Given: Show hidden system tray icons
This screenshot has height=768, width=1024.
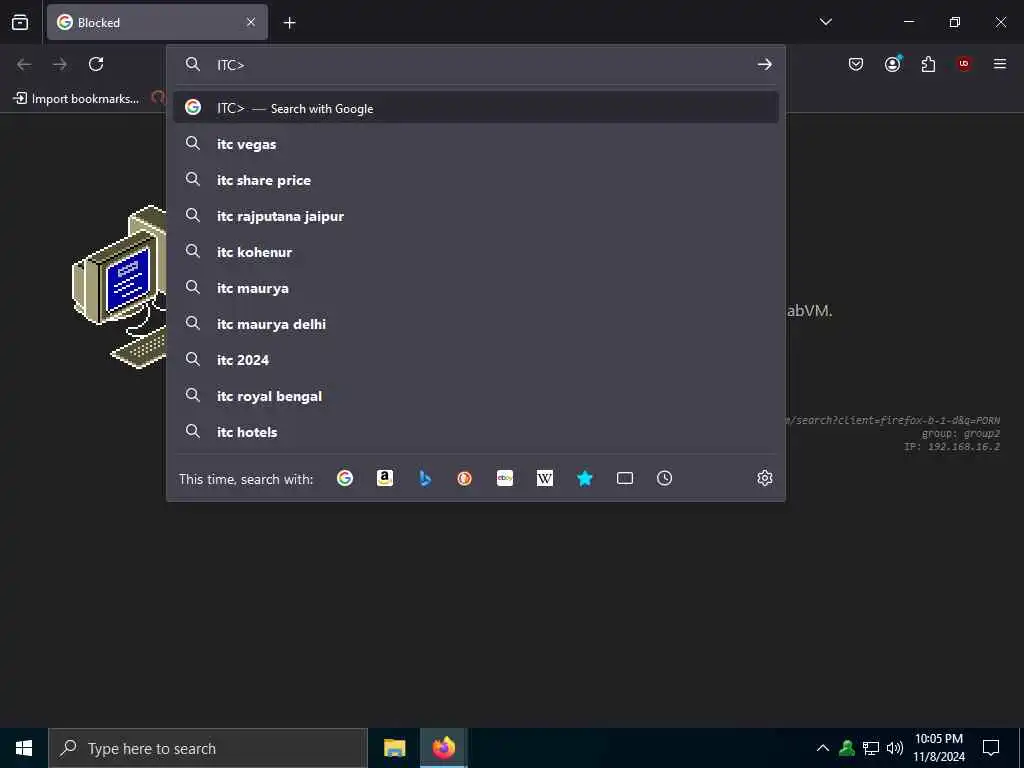Looking at the screenshot, I should point(823,748).
